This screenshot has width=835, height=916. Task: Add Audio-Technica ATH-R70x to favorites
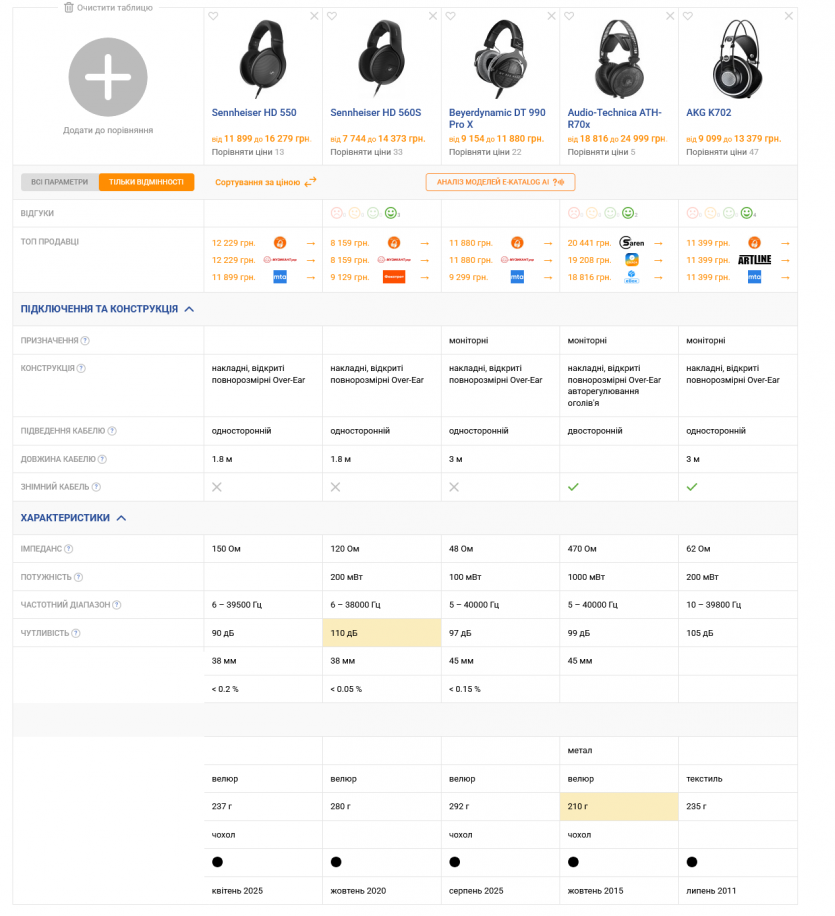coord(569,16)
